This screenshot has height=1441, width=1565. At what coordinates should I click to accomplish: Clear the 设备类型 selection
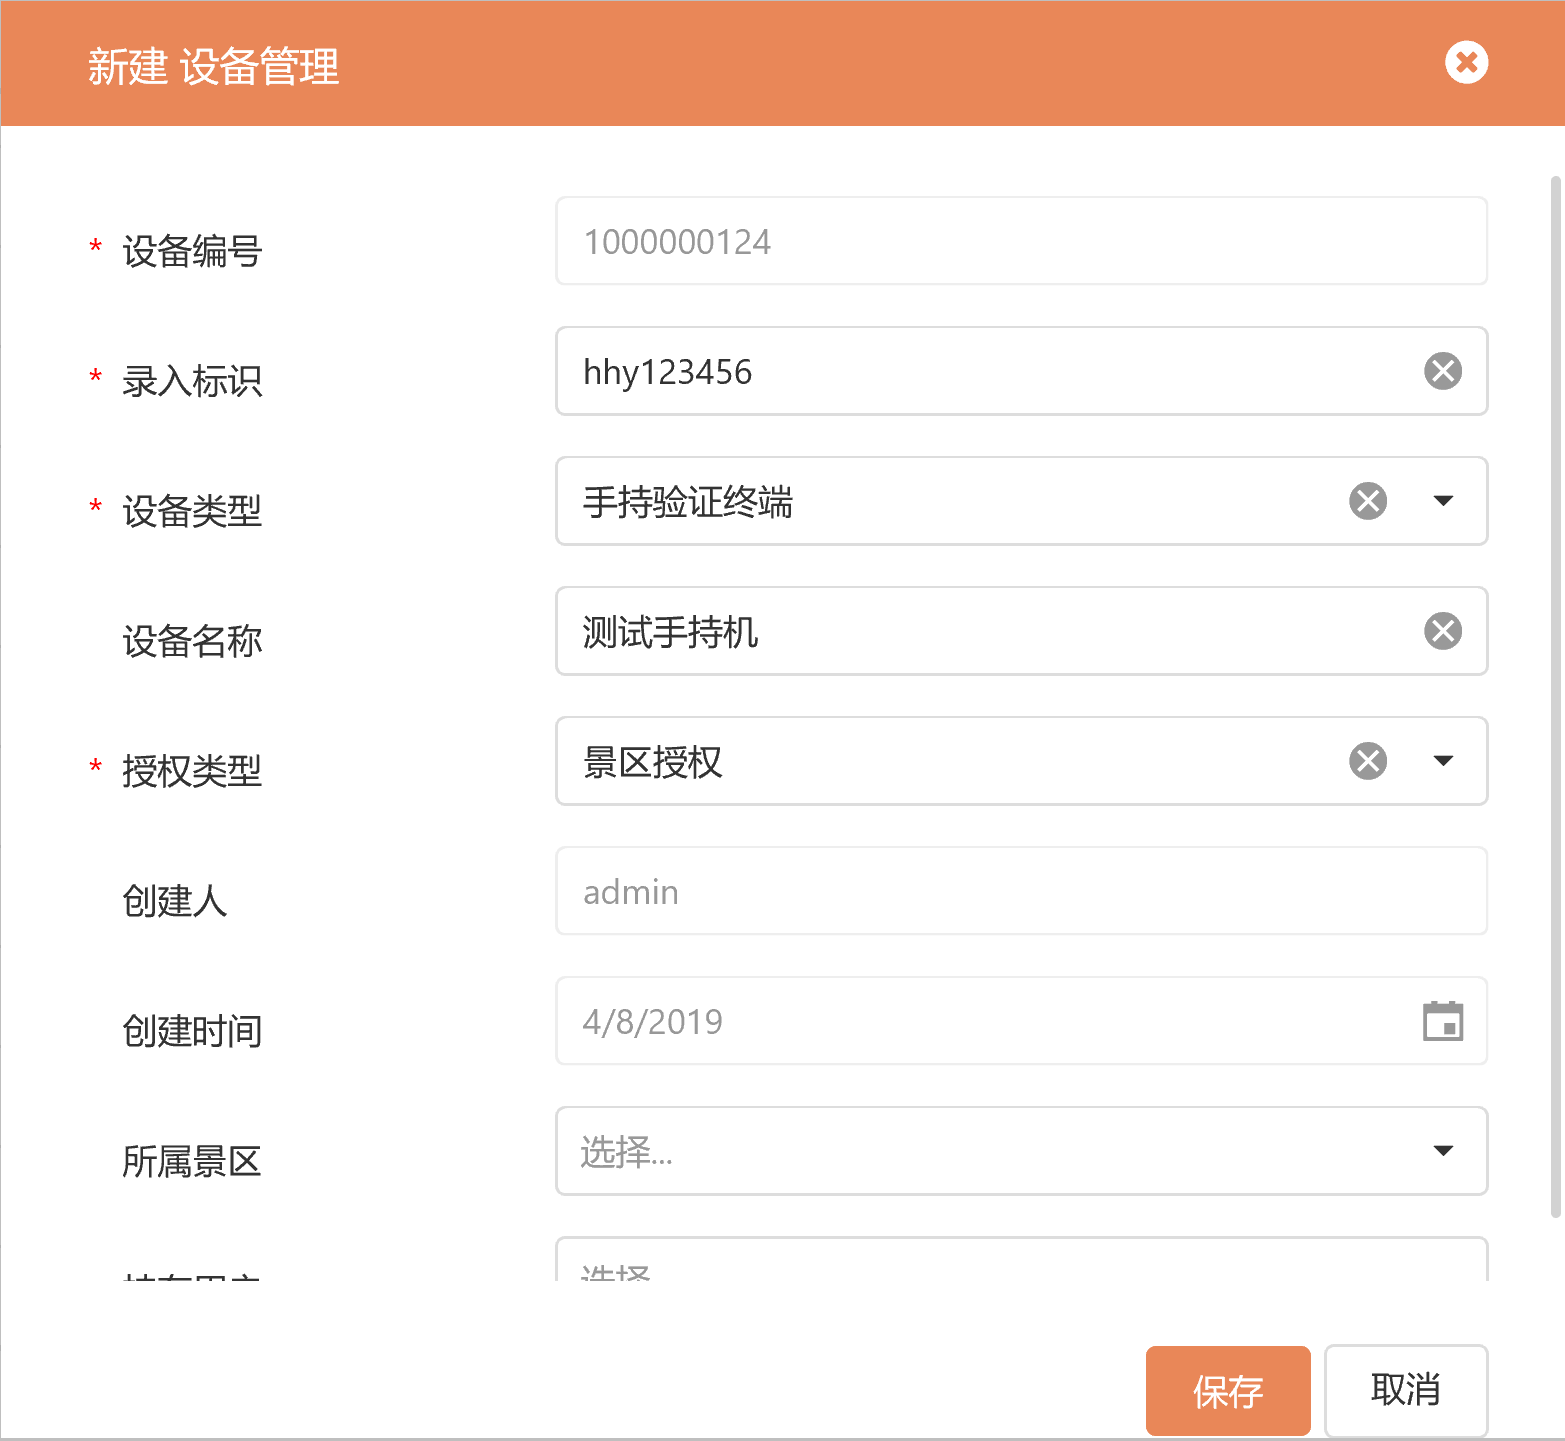coord(1367,501)
